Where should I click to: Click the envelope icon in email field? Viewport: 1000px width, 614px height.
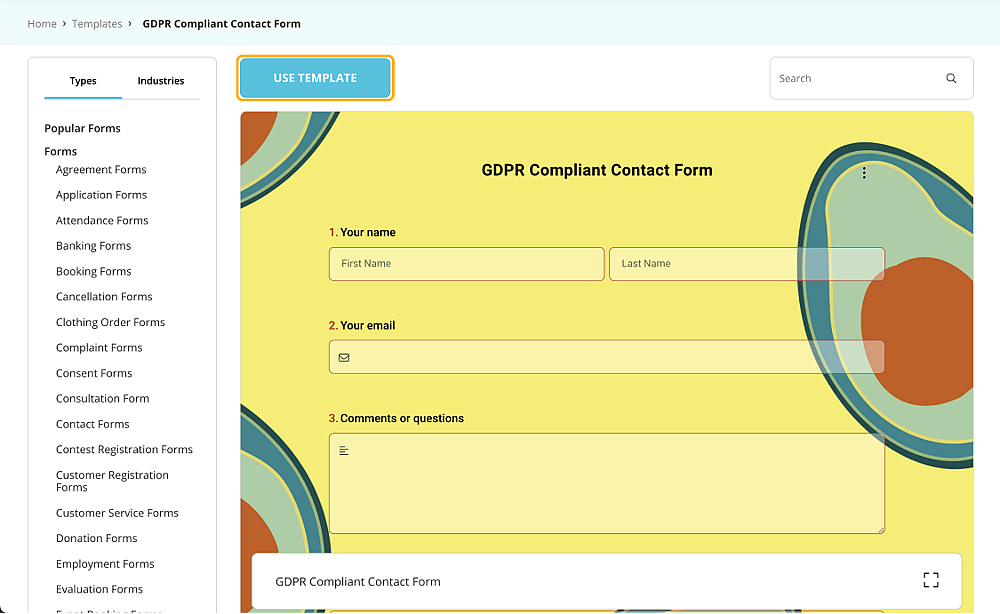344,358
